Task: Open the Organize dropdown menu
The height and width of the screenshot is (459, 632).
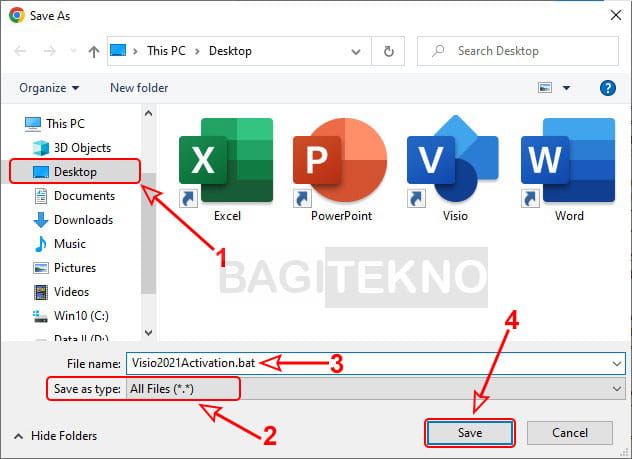Action: (49, 87)
